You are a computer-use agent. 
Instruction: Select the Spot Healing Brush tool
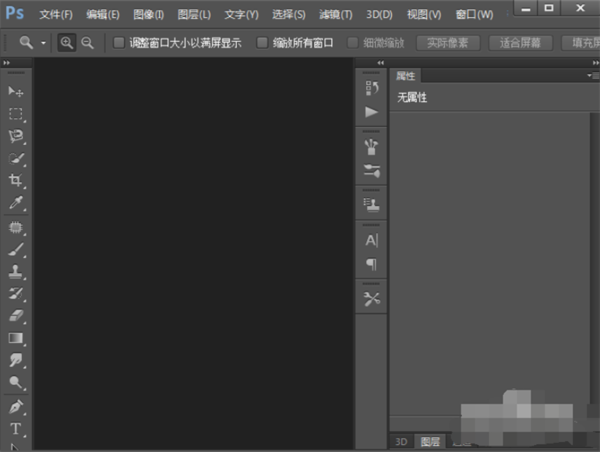16,227
